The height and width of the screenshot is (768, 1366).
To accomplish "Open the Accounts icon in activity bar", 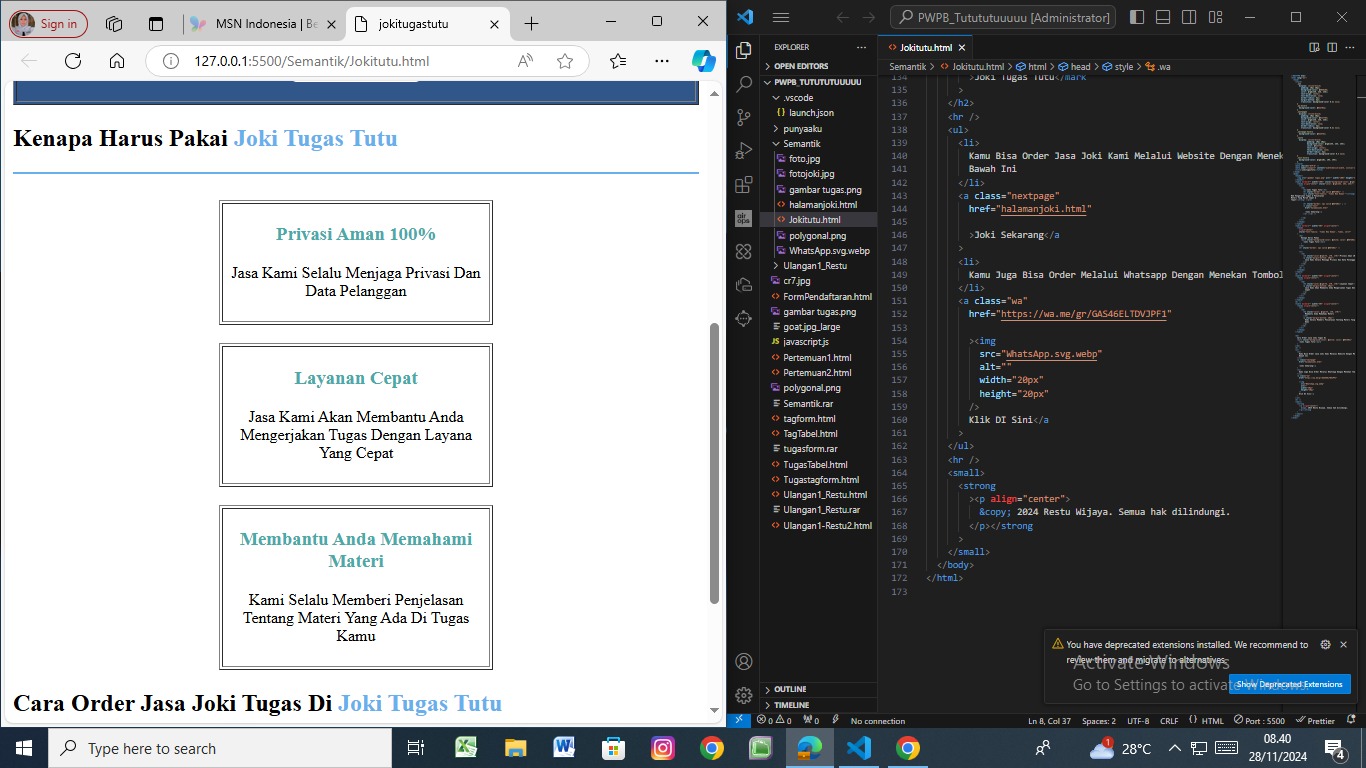I will pos(743,661).
